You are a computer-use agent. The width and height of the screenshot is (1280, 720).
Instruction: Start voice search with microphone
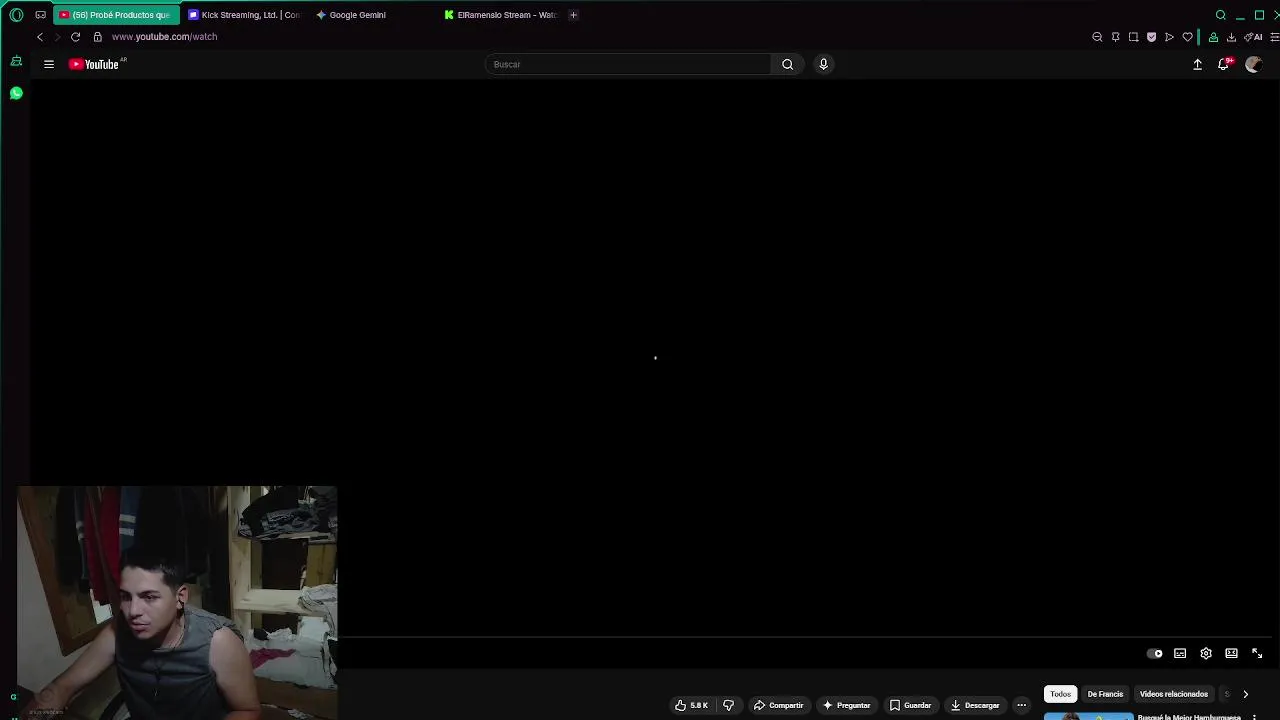823,64
